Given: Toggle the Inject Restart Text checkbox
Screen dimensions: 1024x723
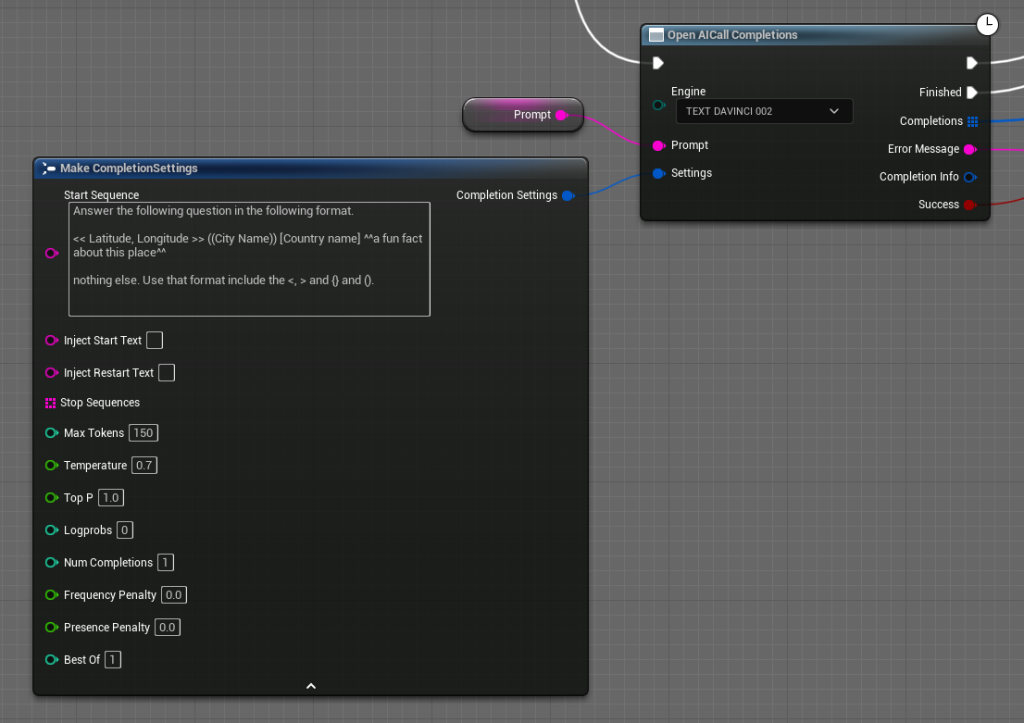Looking at the screenshot, I should coord(166,372).
